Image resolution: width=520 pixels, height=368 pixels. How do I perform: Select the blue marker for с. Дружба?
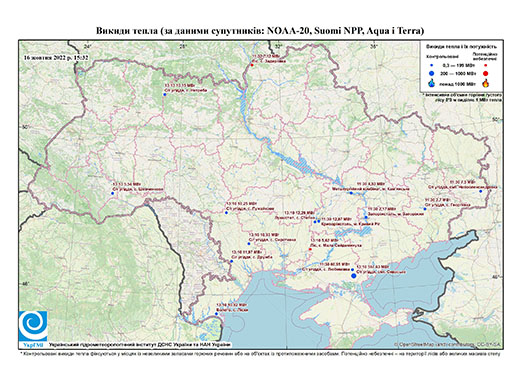pos(232,261)
